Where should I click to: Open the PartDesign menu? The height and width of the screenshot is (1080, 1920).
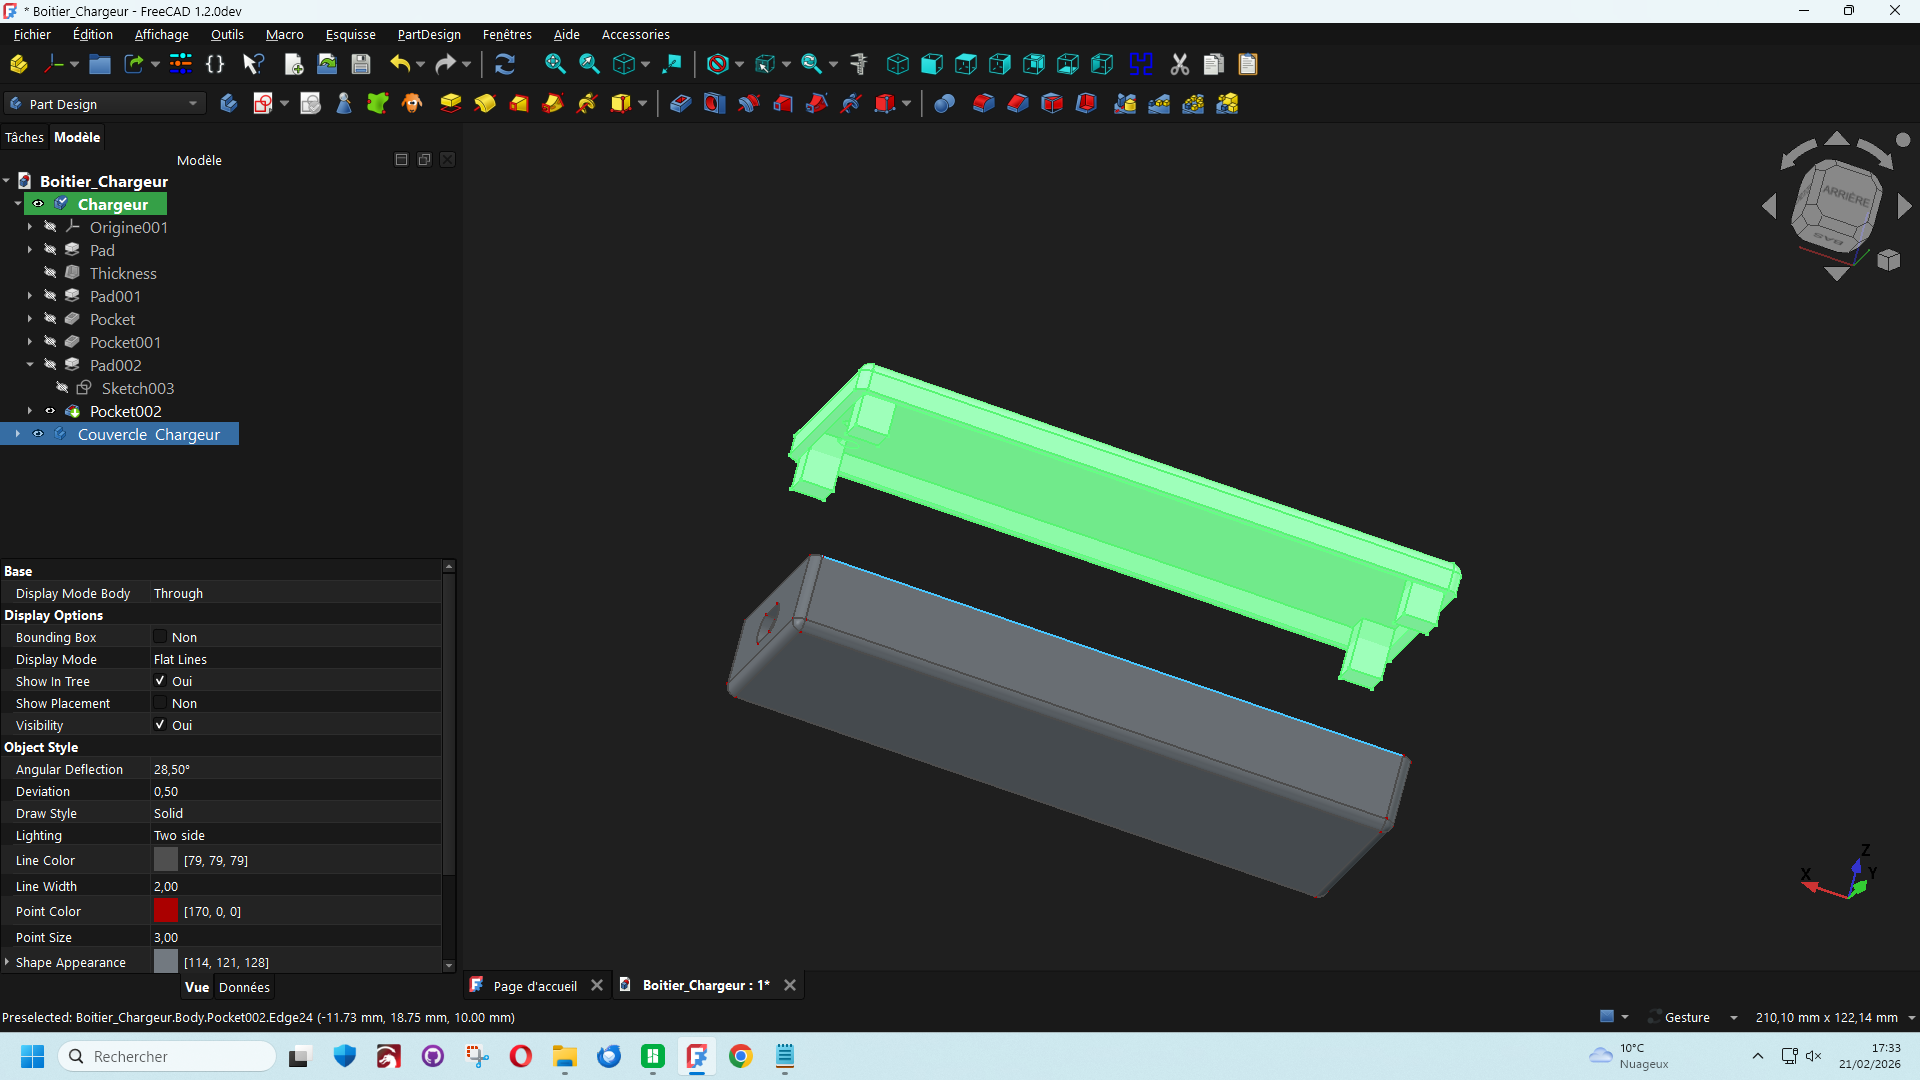[428, 34]
